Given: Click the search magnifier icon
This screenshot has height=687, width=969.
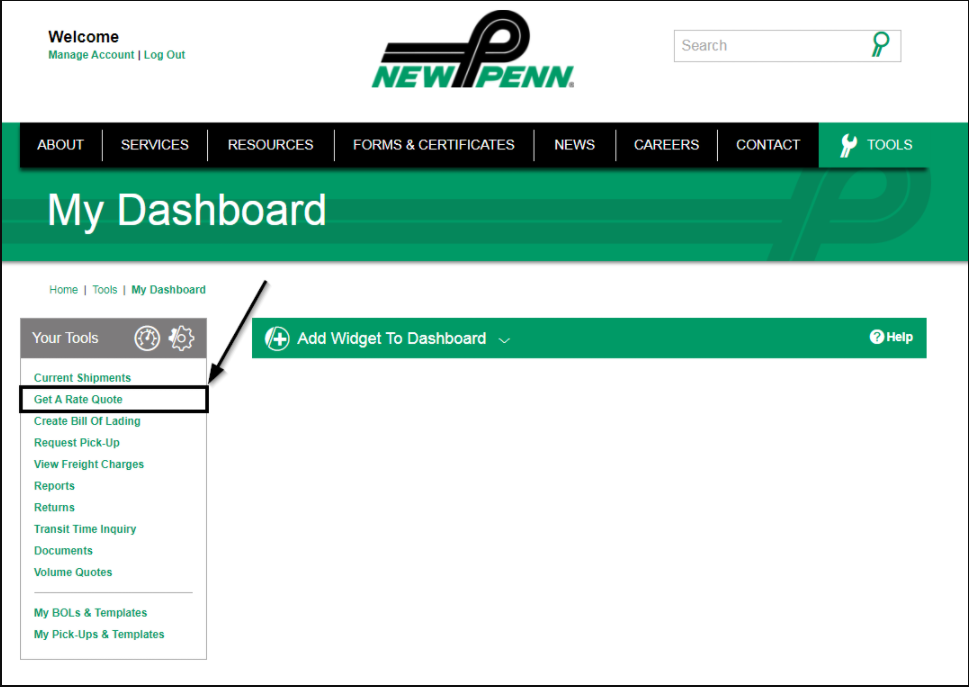Looking at the screenshot, I should coord(880,45).
